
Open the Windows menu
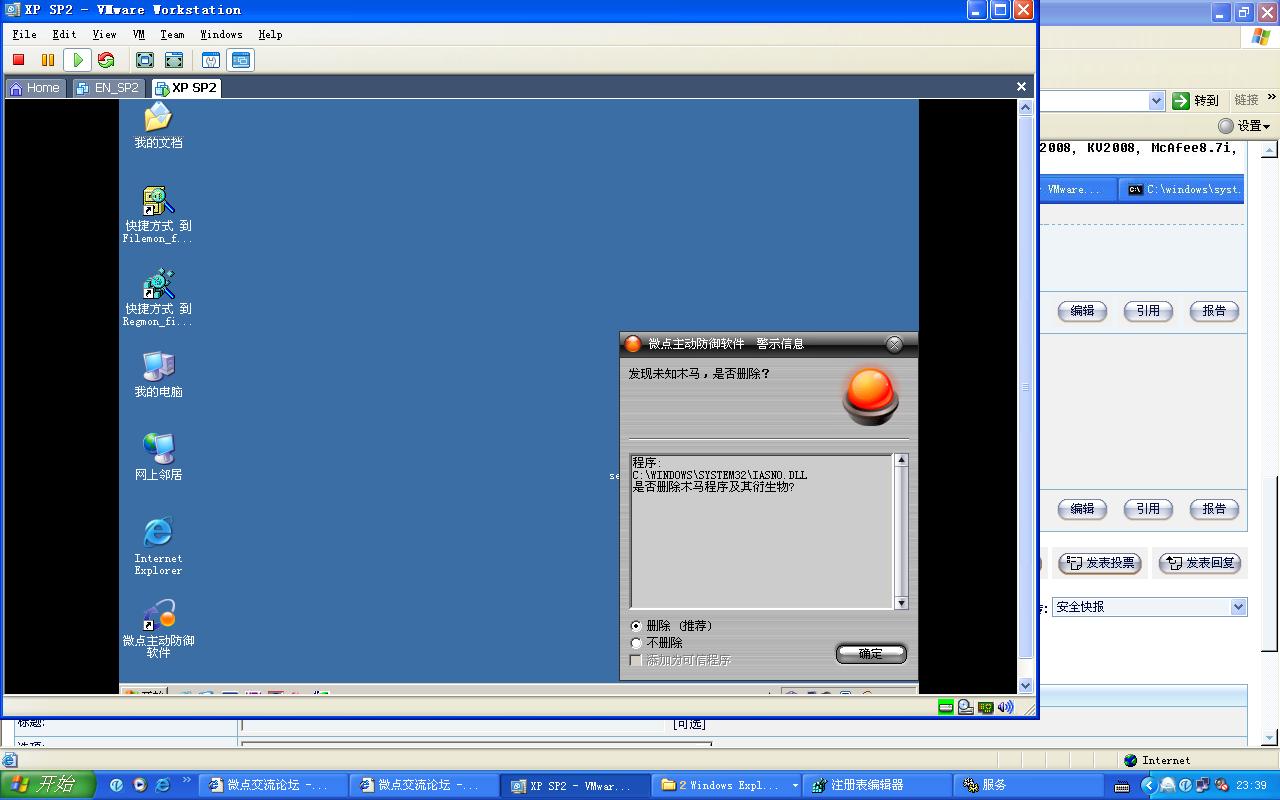(221, 34)
